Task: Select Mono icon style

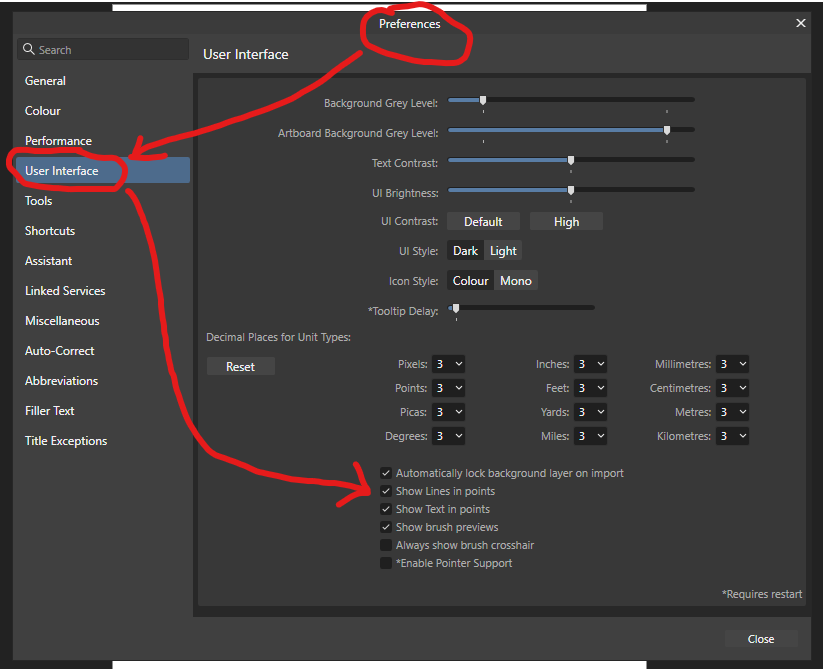Action: tap(516, 281)
